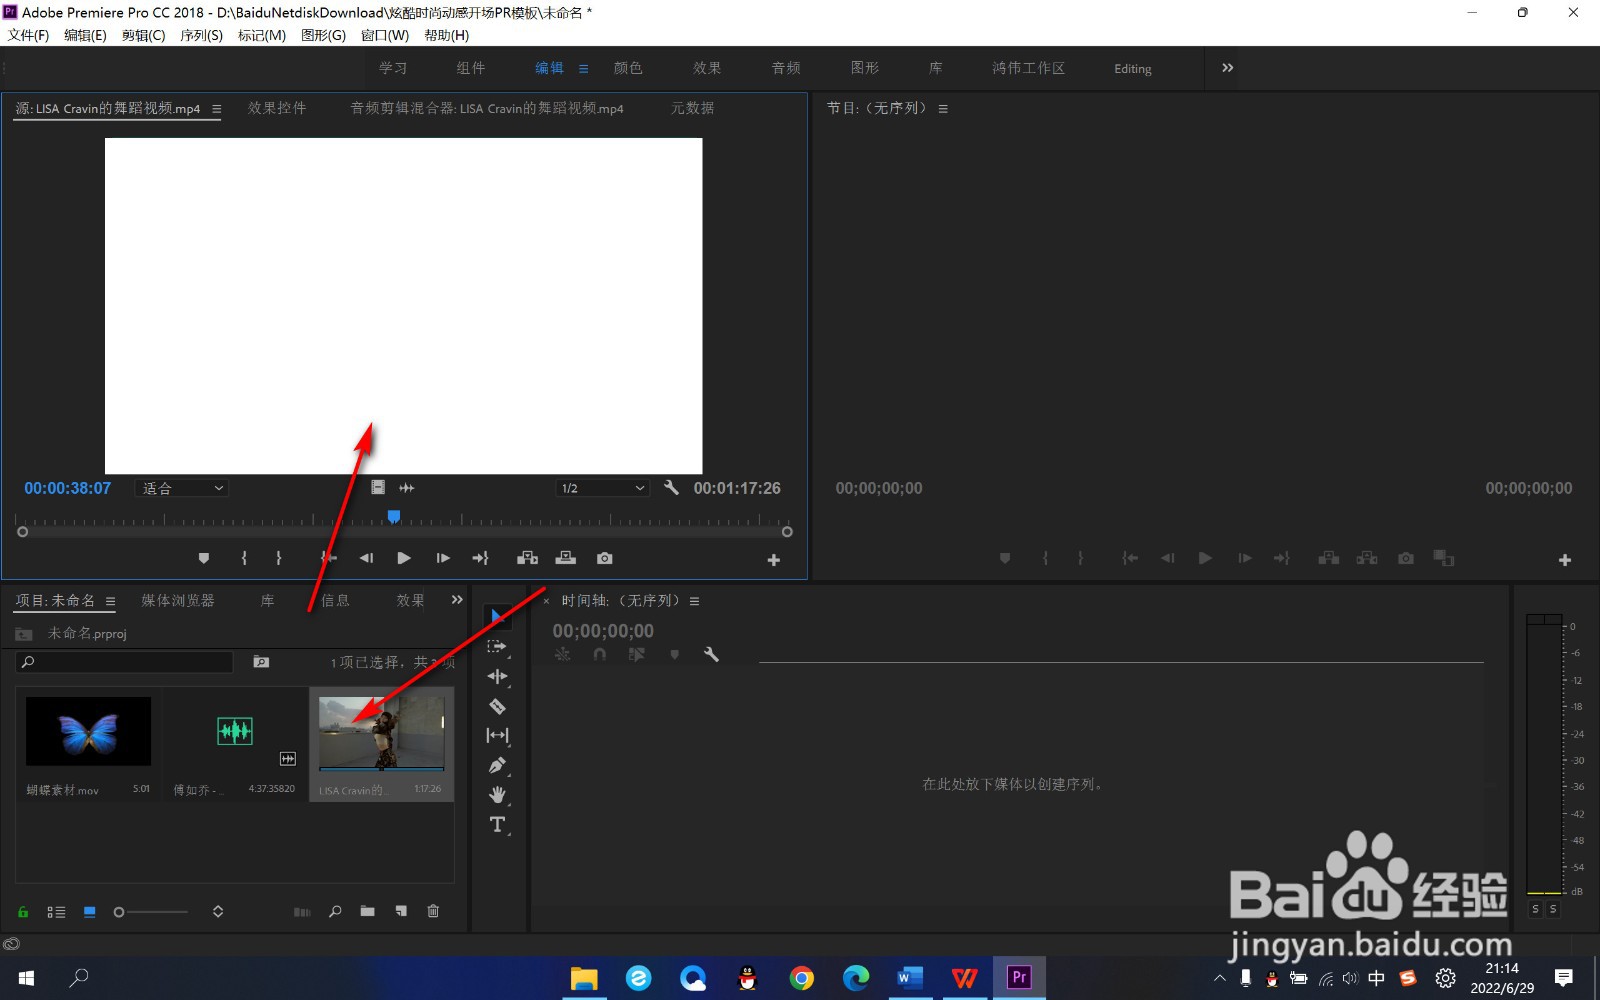Open the Program monitor panel menu
This screenshot has width=1600, height=1000.
(943, 109)
